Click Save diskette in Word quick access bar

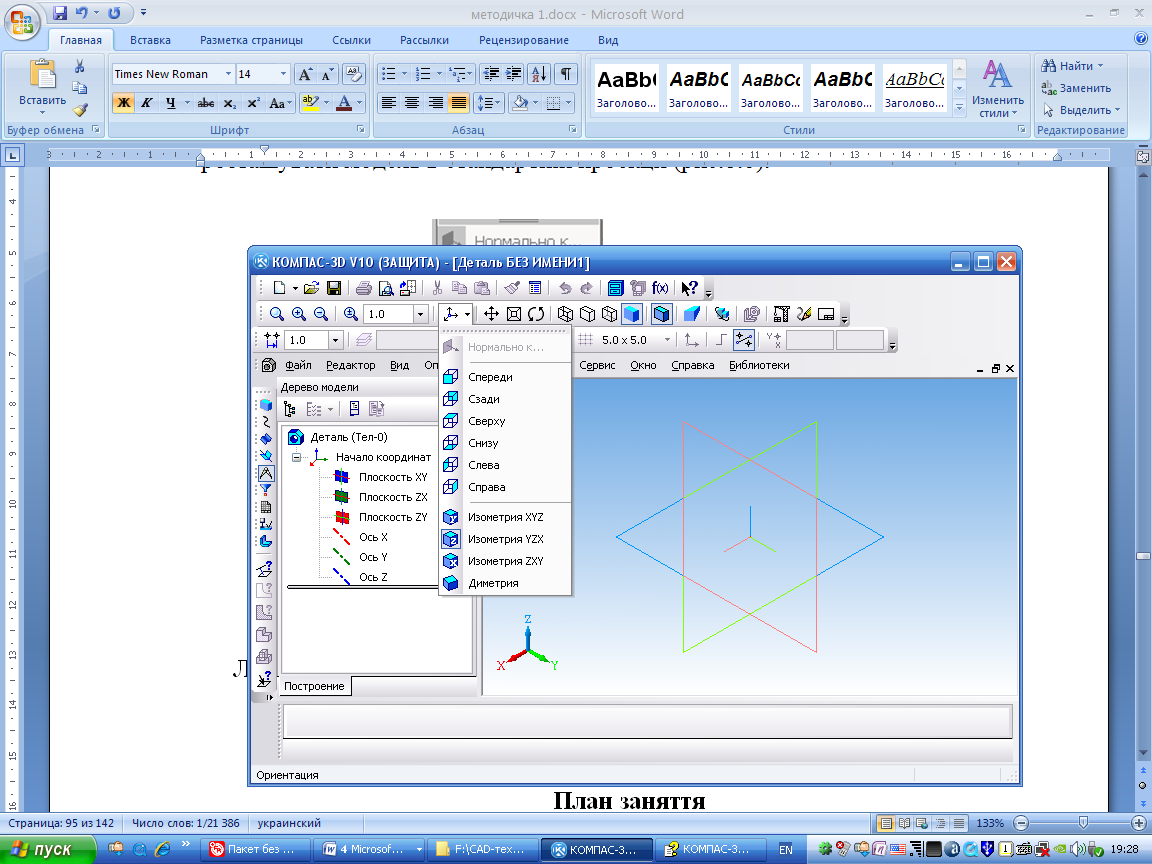(x=60, y=13)
